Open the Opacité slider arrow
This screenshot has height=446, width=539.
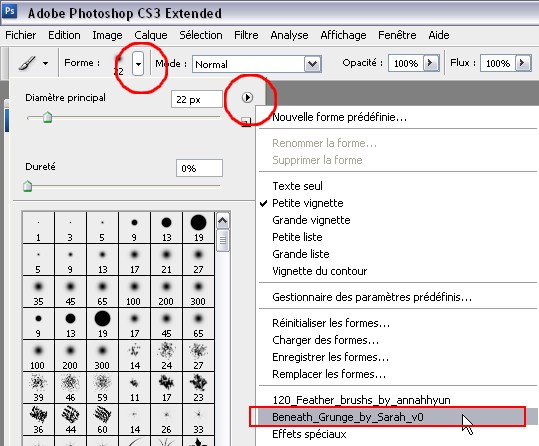click(431, 63)
